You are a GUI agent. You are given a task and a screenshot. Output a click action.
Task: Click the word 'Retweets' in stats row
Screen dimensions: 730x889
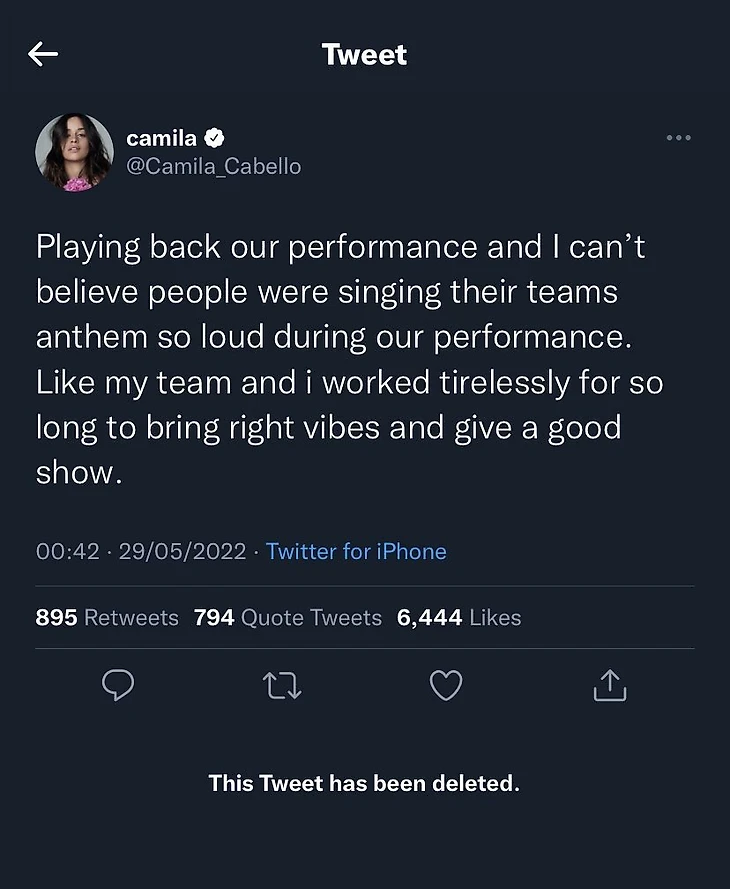(131, 618)
